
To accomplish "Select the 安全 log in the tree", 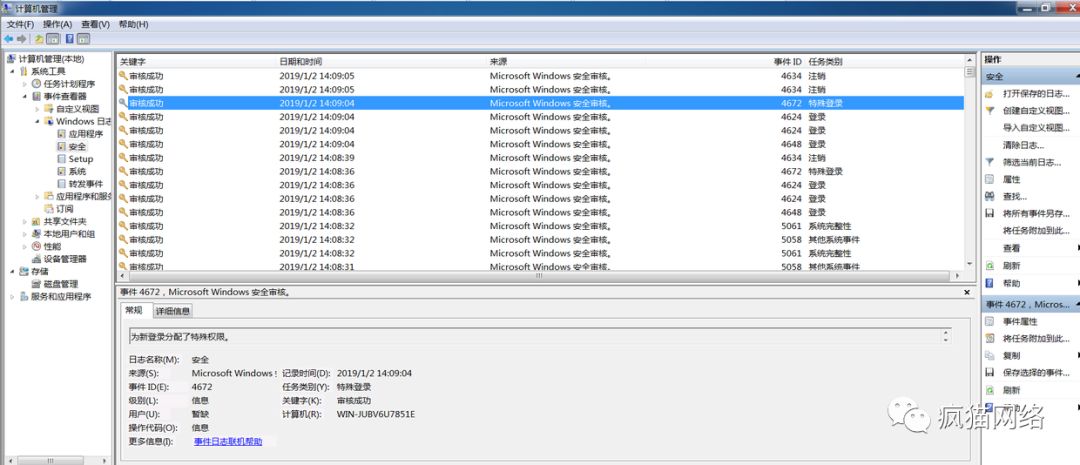I will pyautogui.click(x=77, y=146).
